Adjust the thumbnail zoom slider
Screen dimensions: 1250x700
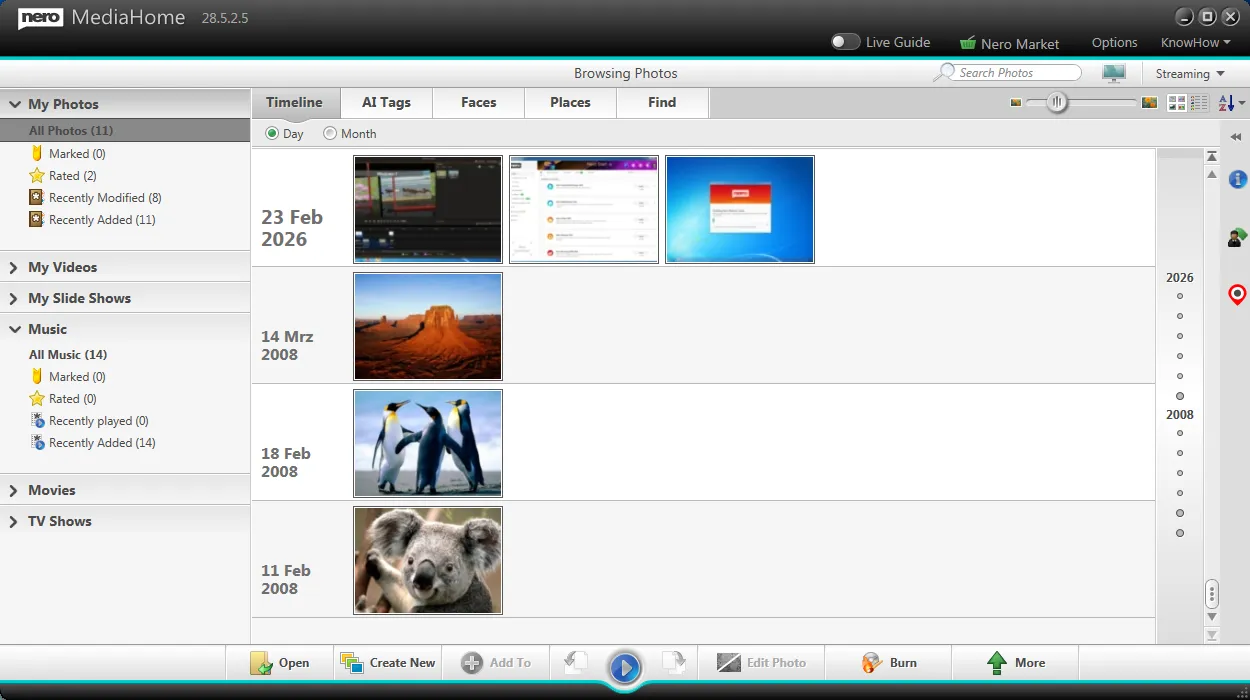(1057, 102)
